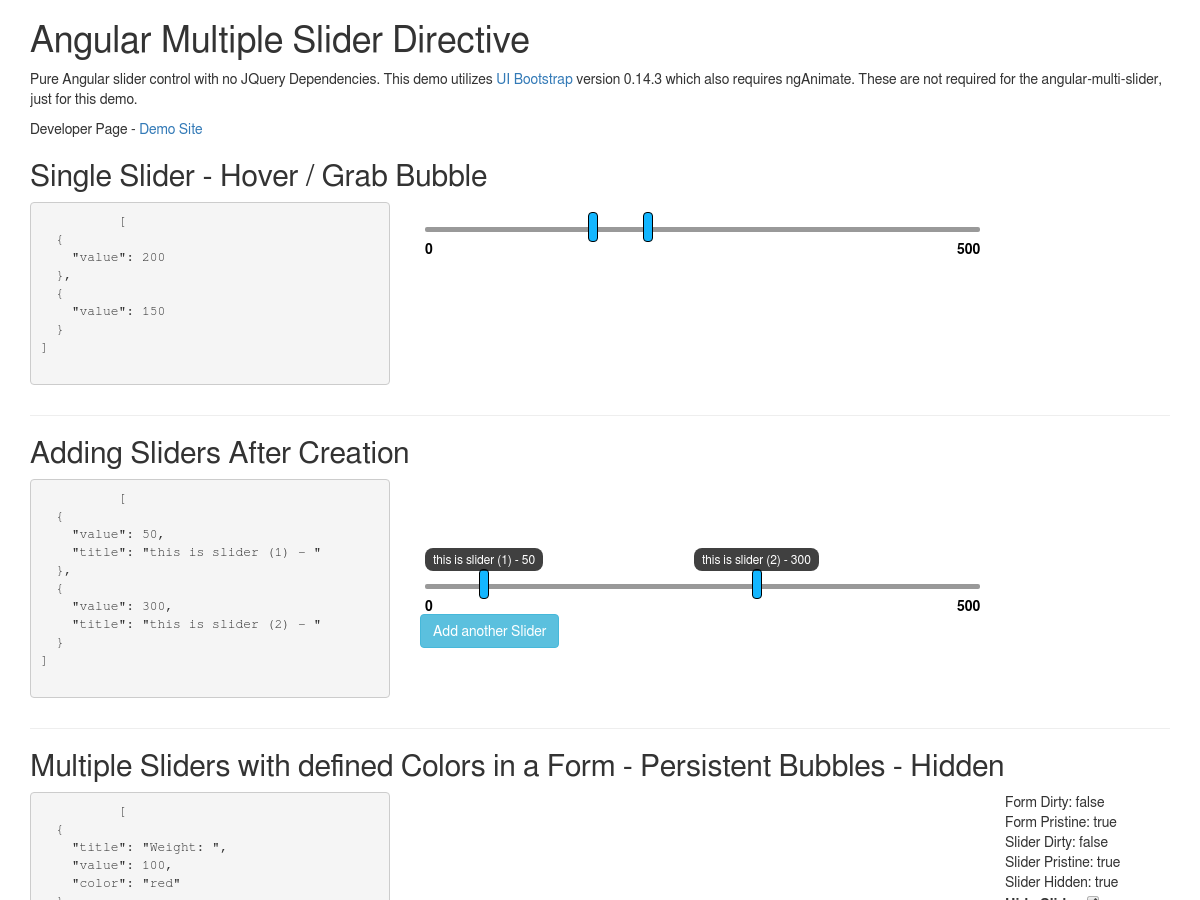Screen dimensions: 1200x900
Task: Click the "Adding Sliders After Creation" heading
Action: tap(220, 453)
